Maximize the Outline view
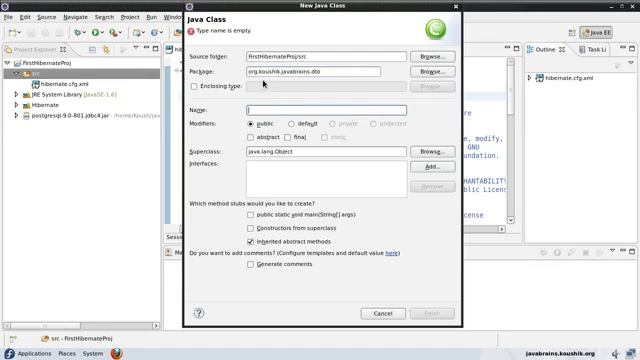Image resolution: width=640 pixels, height=360 pixels. (632, 49)
